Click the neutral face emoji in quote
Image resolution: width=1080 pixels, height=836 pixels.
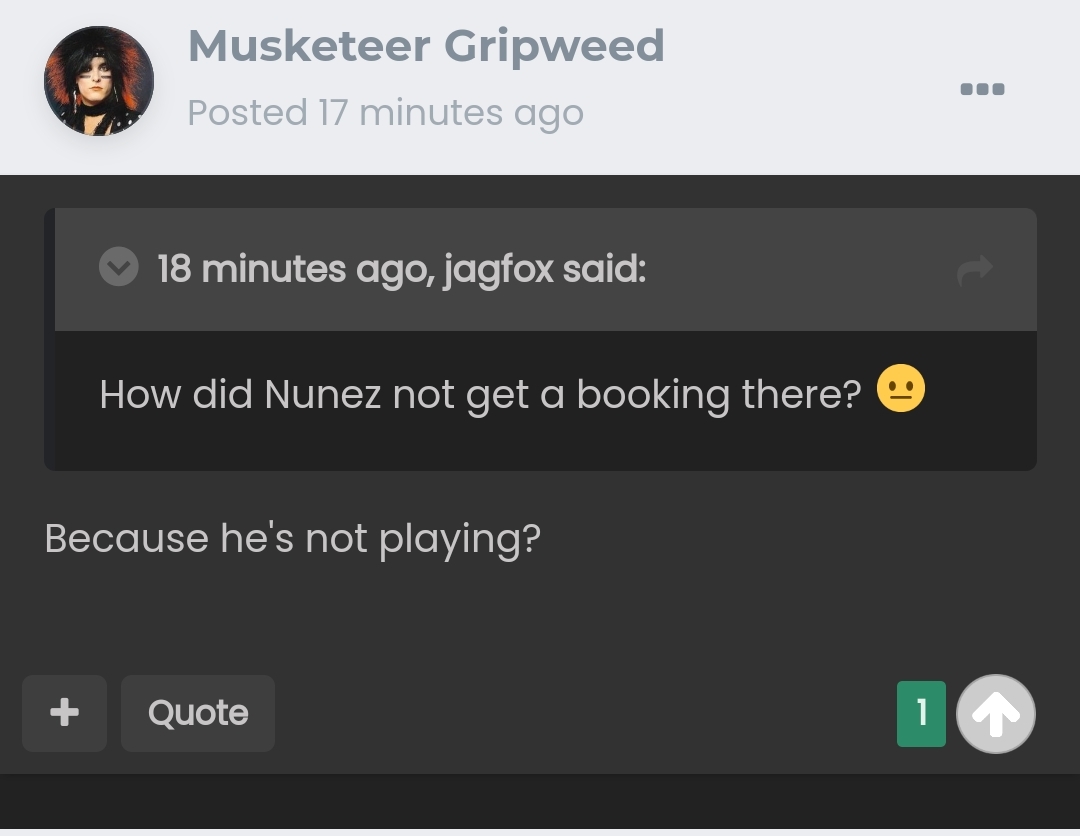pos(901,388)
